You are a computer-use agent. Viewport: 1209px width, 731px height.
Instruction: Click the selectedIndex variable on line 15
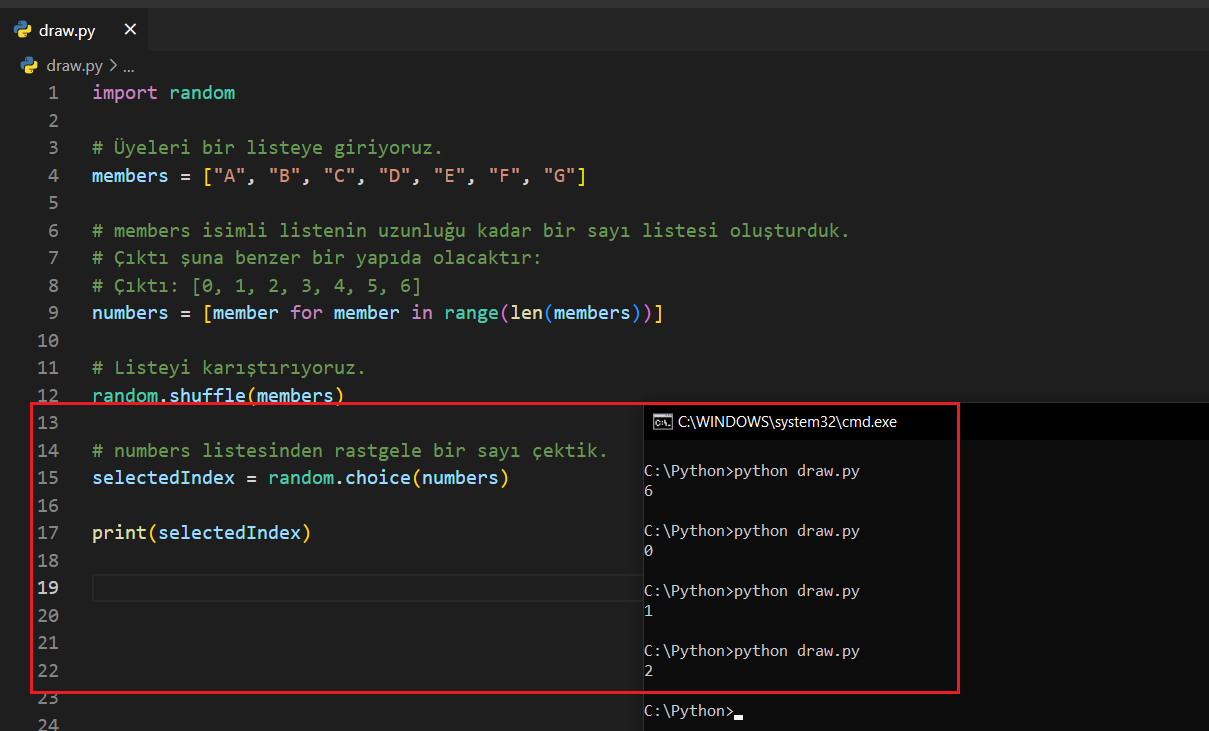tap(163, 478)
